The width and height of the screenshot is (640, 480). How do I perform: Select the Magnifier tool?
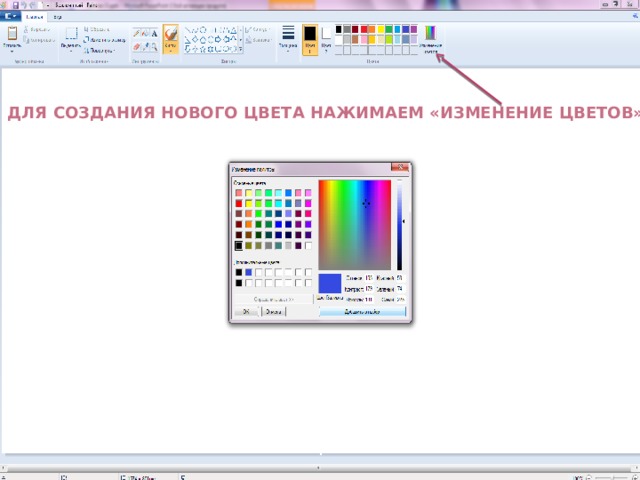tap(154, 47)
